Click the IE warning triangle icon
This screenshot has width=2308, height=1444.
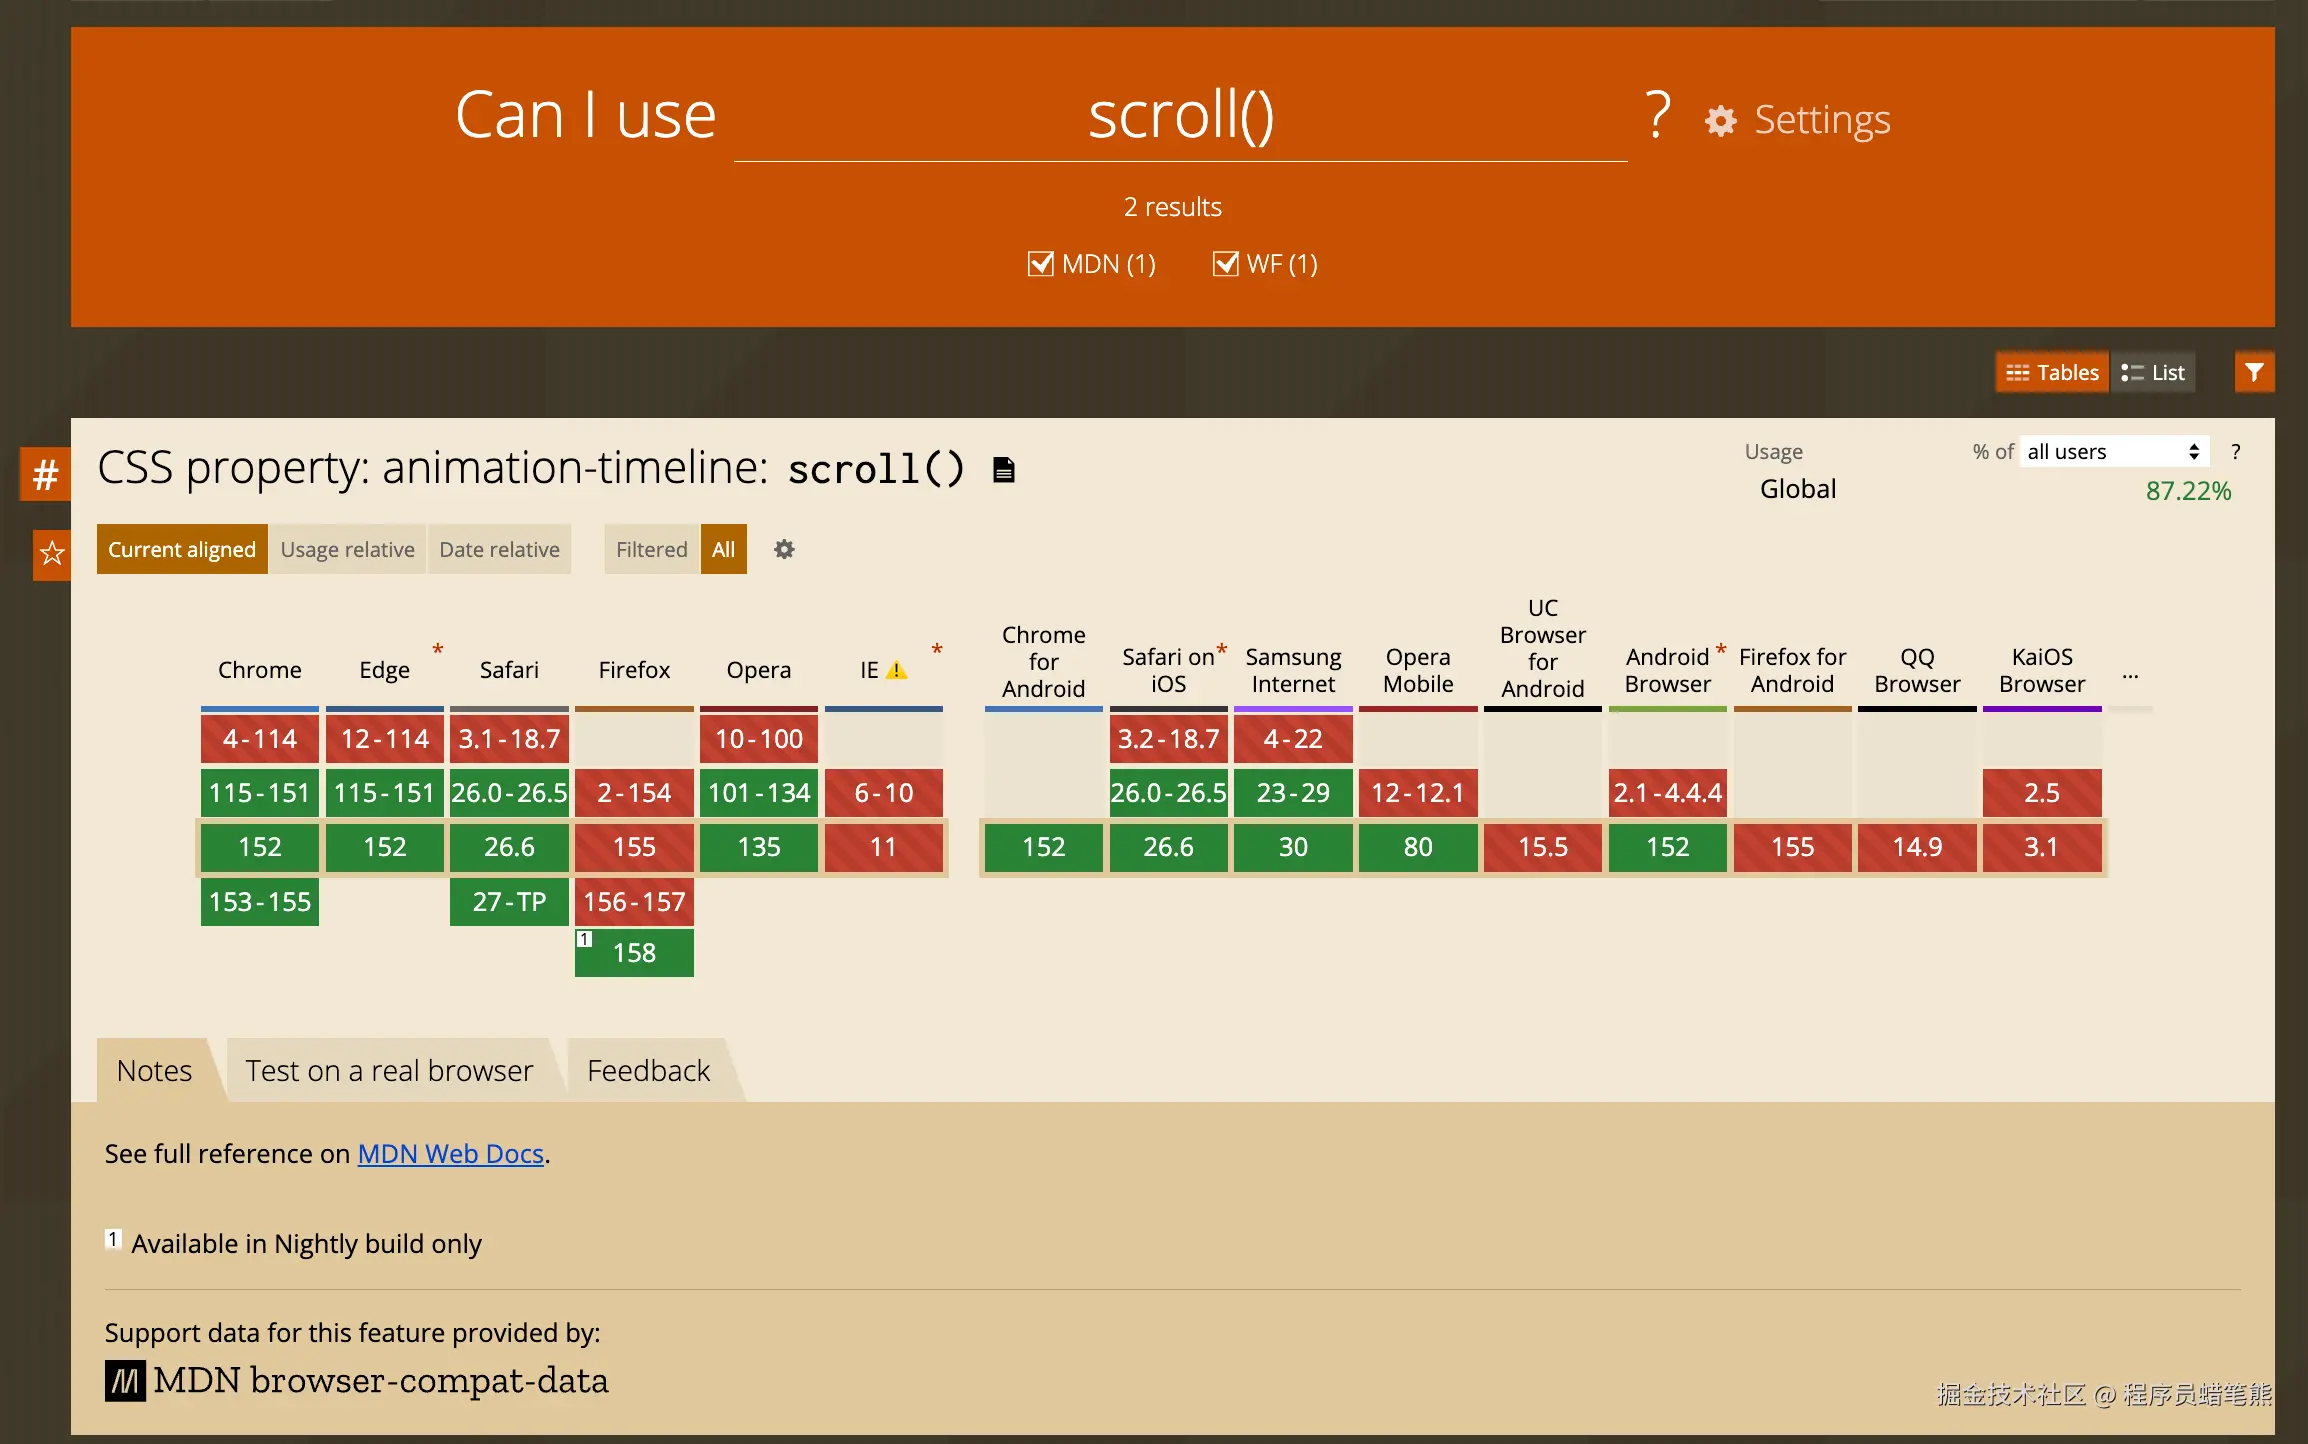(x=897, y=670)
